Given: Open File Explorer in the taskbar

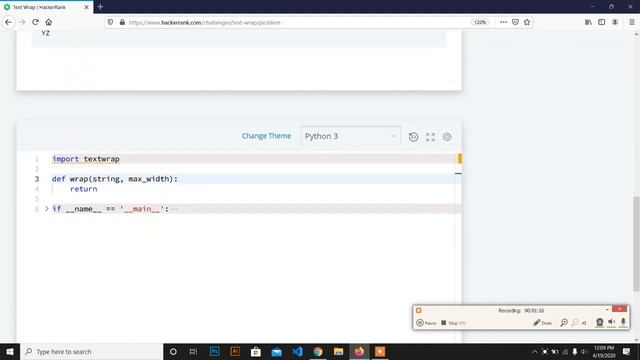Looking at the screenshot, I should click(338, 351).
